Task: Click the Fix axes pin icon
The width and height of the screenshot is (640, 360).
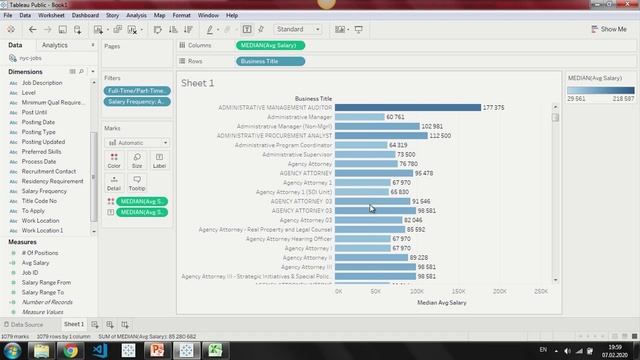Action: (x=261, y=29)
